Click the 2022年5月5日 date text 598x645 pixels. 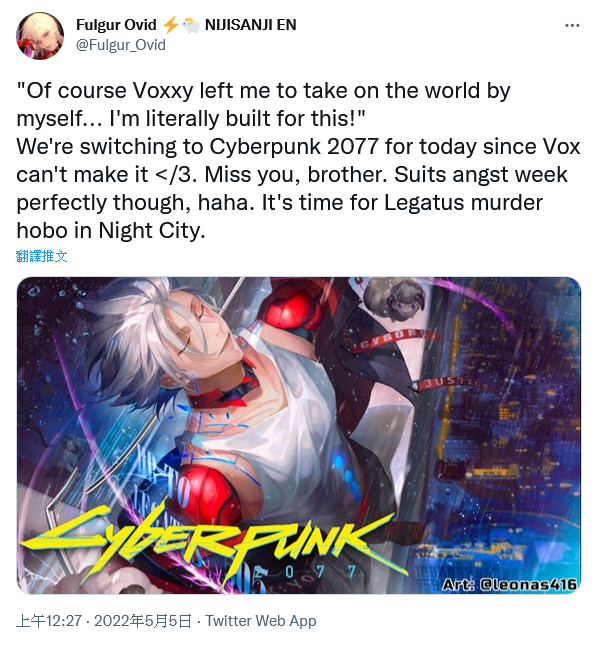pos(143,621)
